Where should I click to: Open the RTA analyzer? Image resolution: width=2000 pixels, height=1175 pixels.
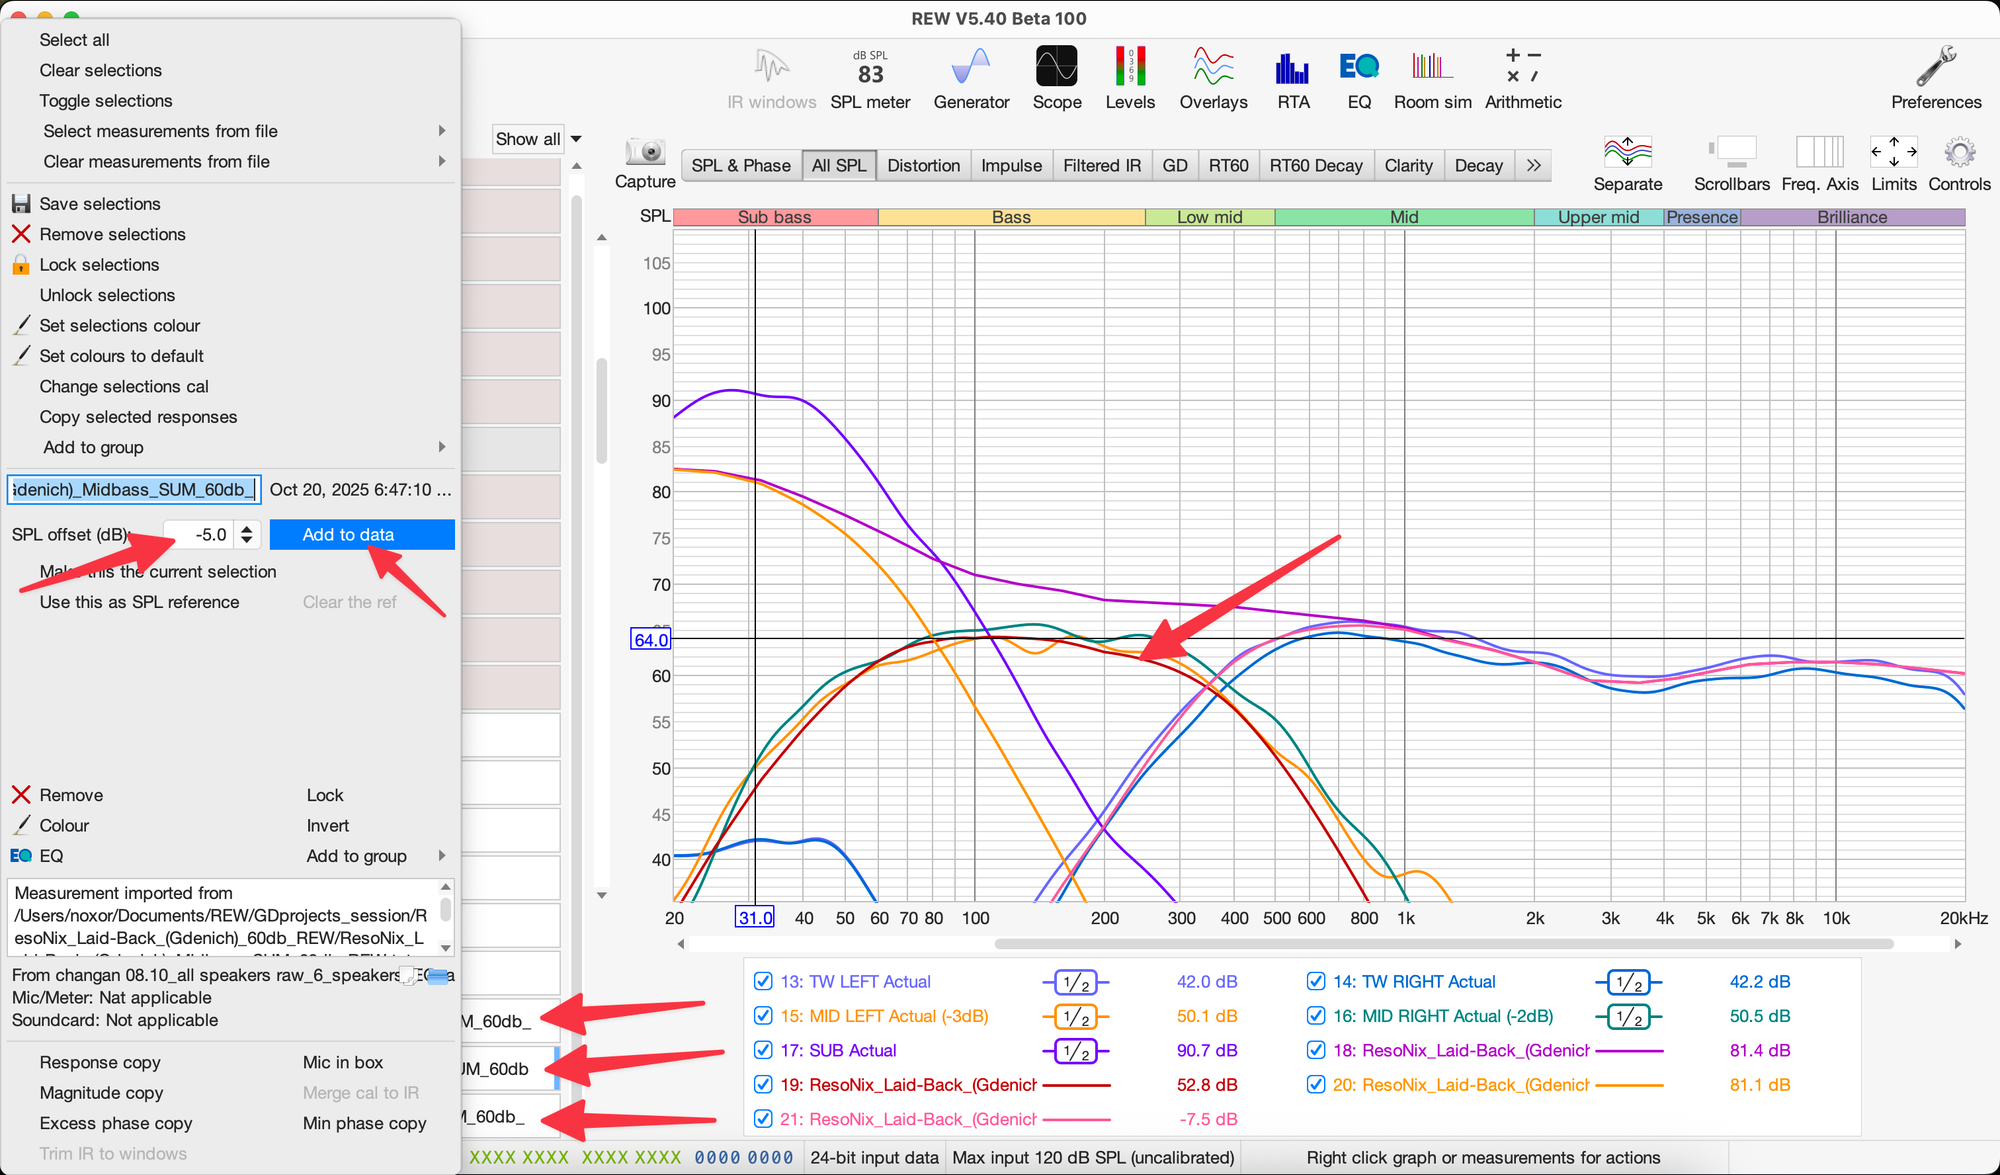click(1292, 78)
